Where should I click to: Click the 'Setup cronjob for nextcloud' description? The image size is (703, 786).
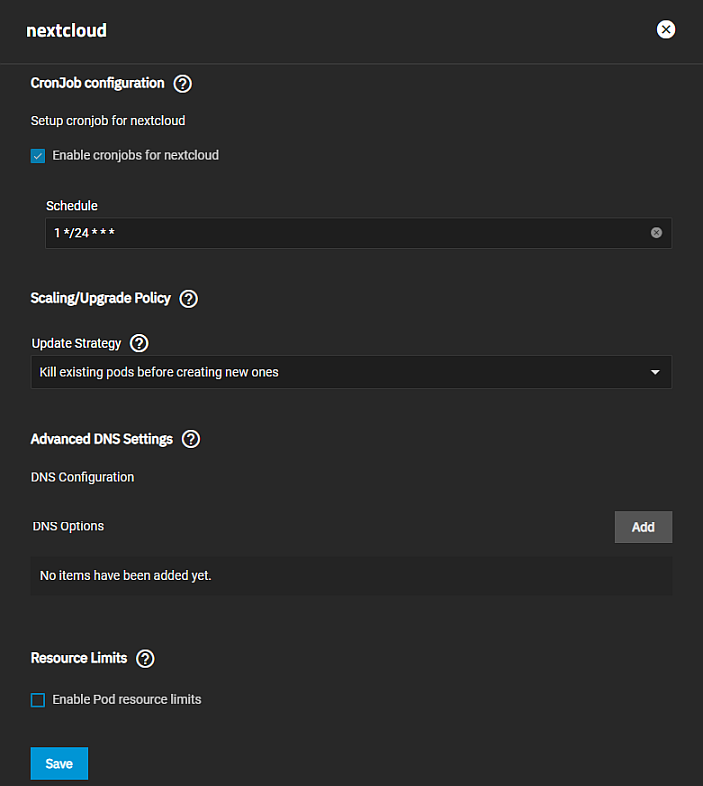(108, 121)
